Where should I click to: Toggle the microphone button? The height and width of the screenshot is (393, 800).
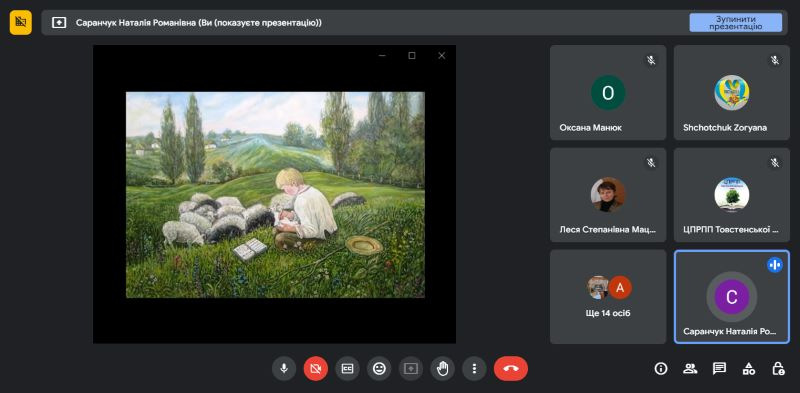click(x=284, y=369)
